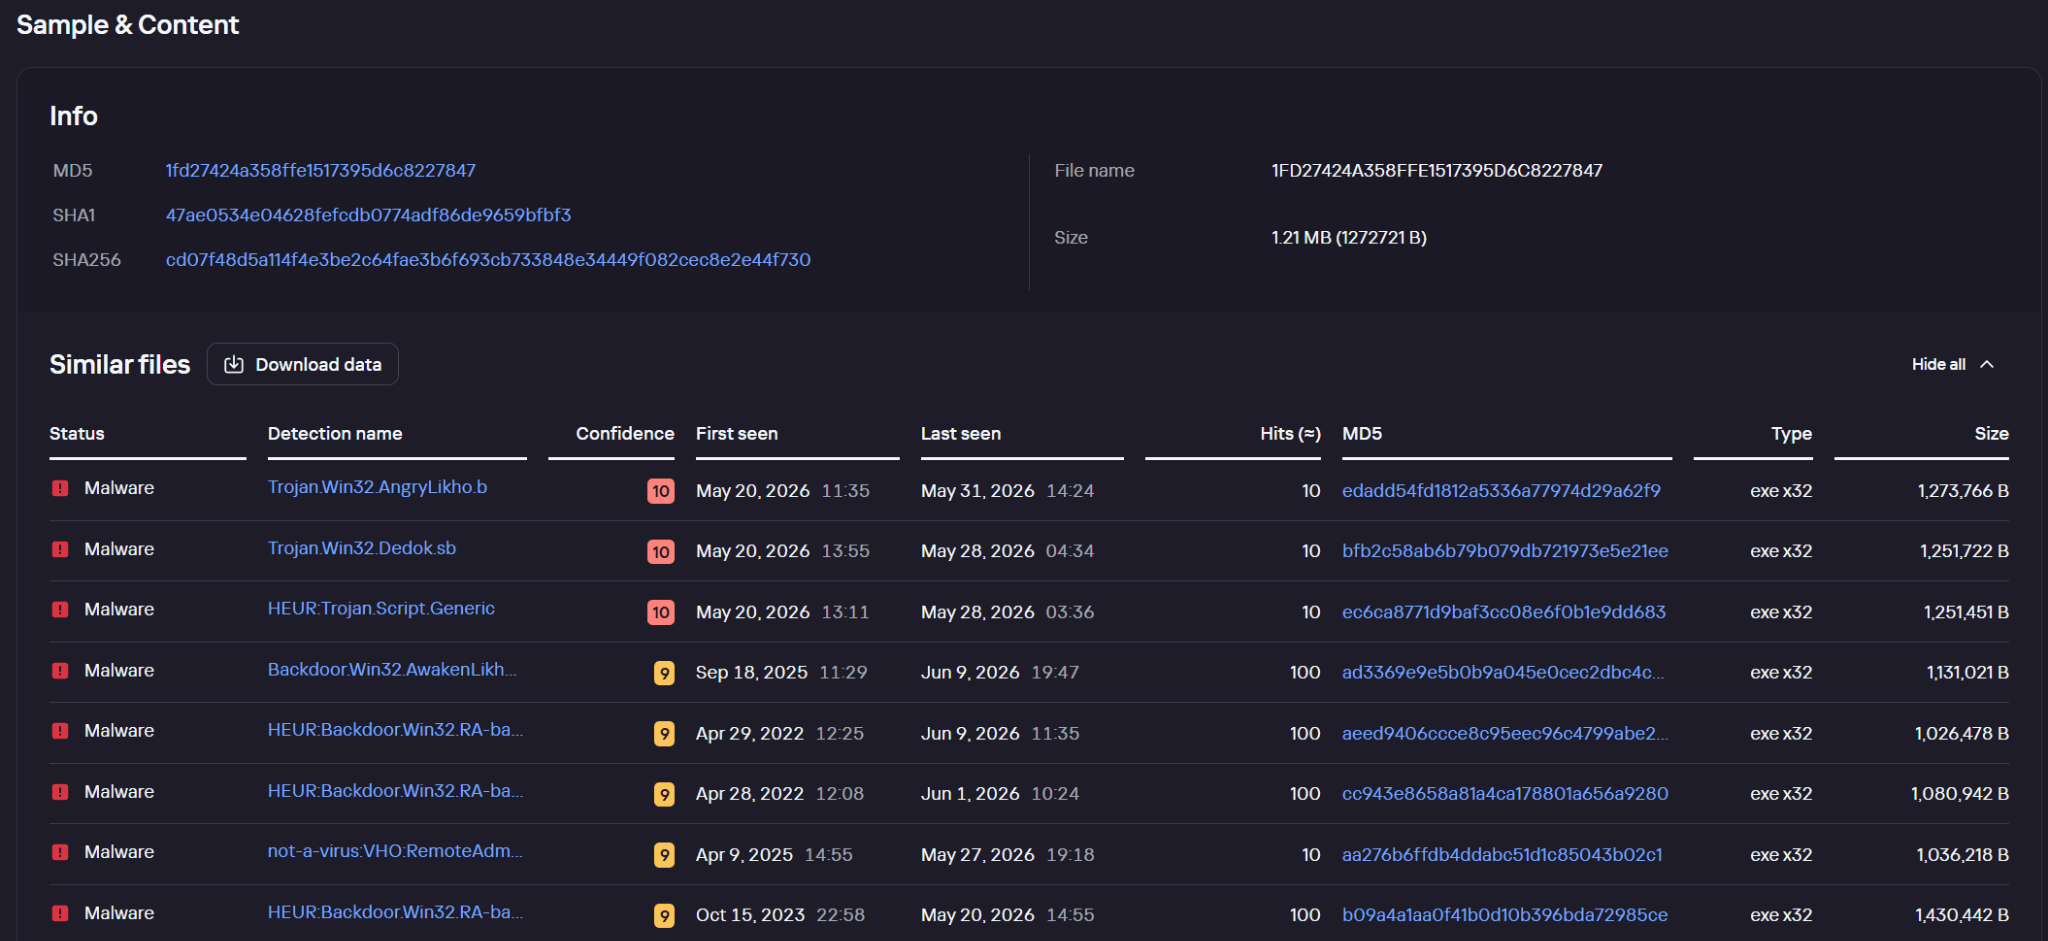The width and height of the screenshot is (2048, 941).
Task: Click last seen date Jun 1, 2026 10:24
Action: (x=998, y=793)
